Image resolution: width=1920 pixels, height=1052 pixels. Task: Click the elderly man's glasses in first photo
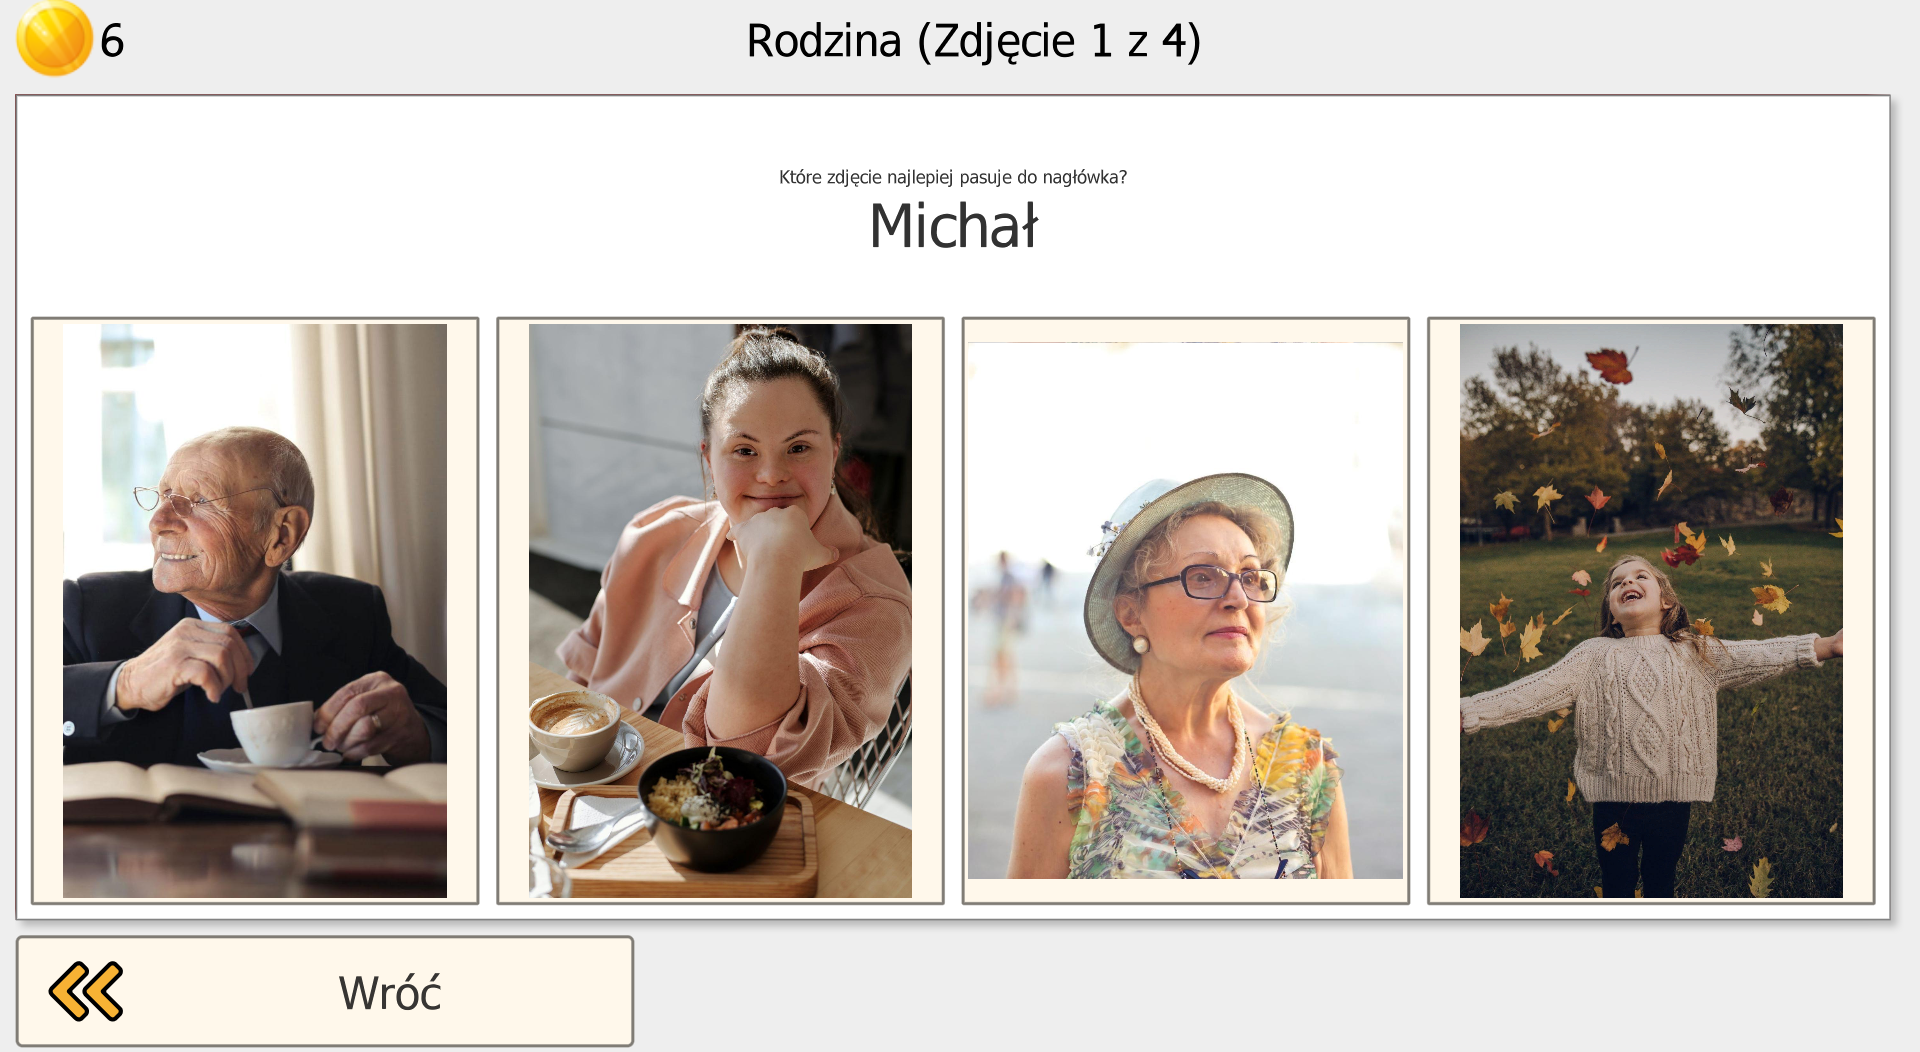[x=202, y=497]
